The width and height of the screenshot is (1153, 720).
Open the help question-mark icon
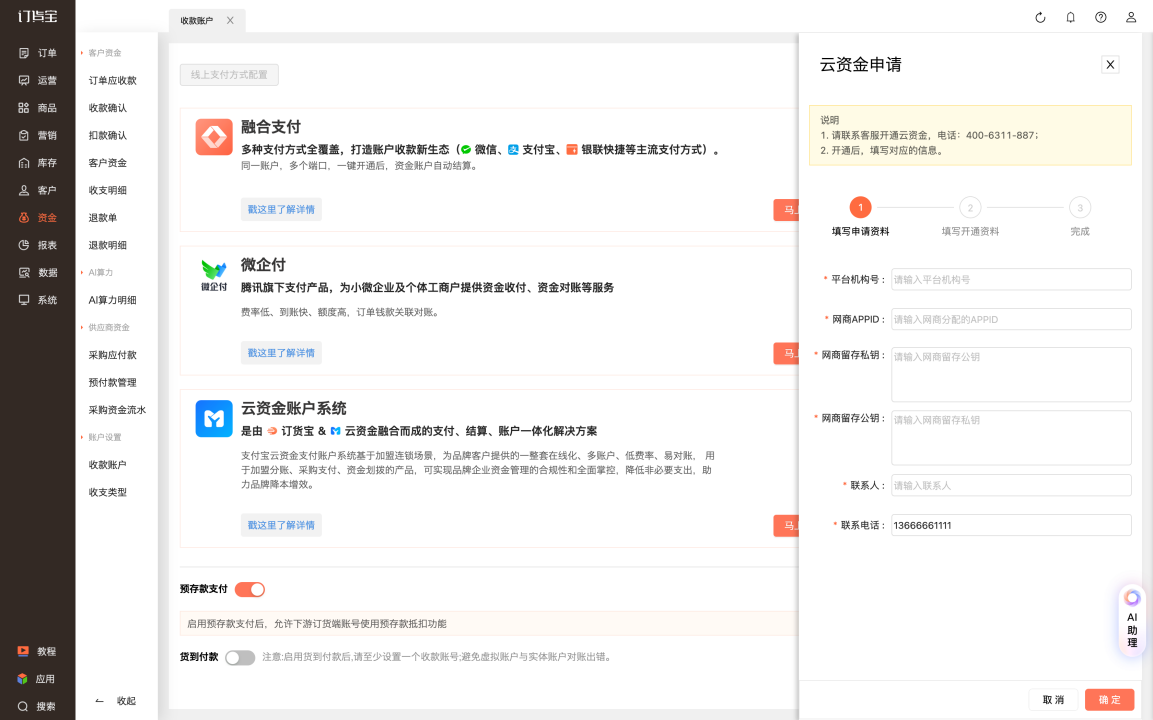[1101, 18]
